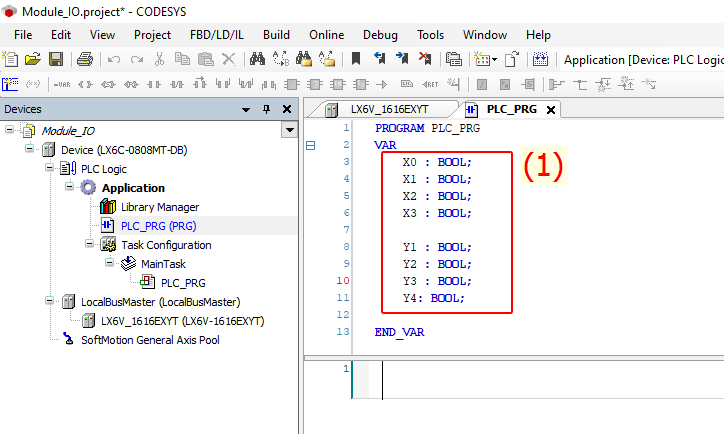Open the Devices tree dropdown arrow
The height and width of the screenshot is (434, 724).
point(290,130)
